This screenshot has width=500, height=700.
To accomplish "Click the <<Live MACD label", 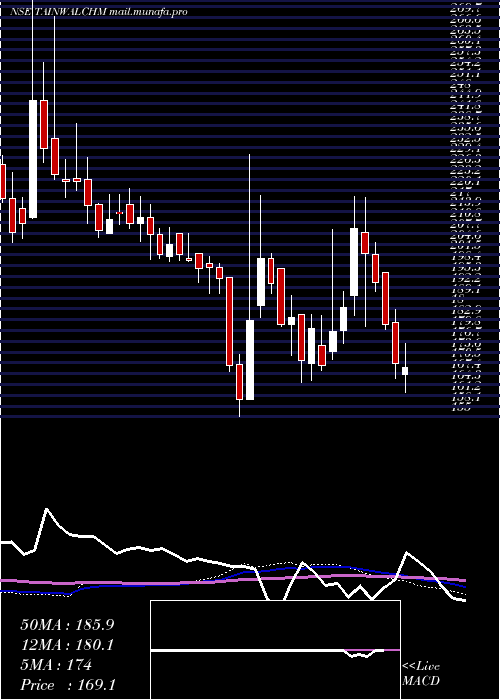I will (421, 674).
